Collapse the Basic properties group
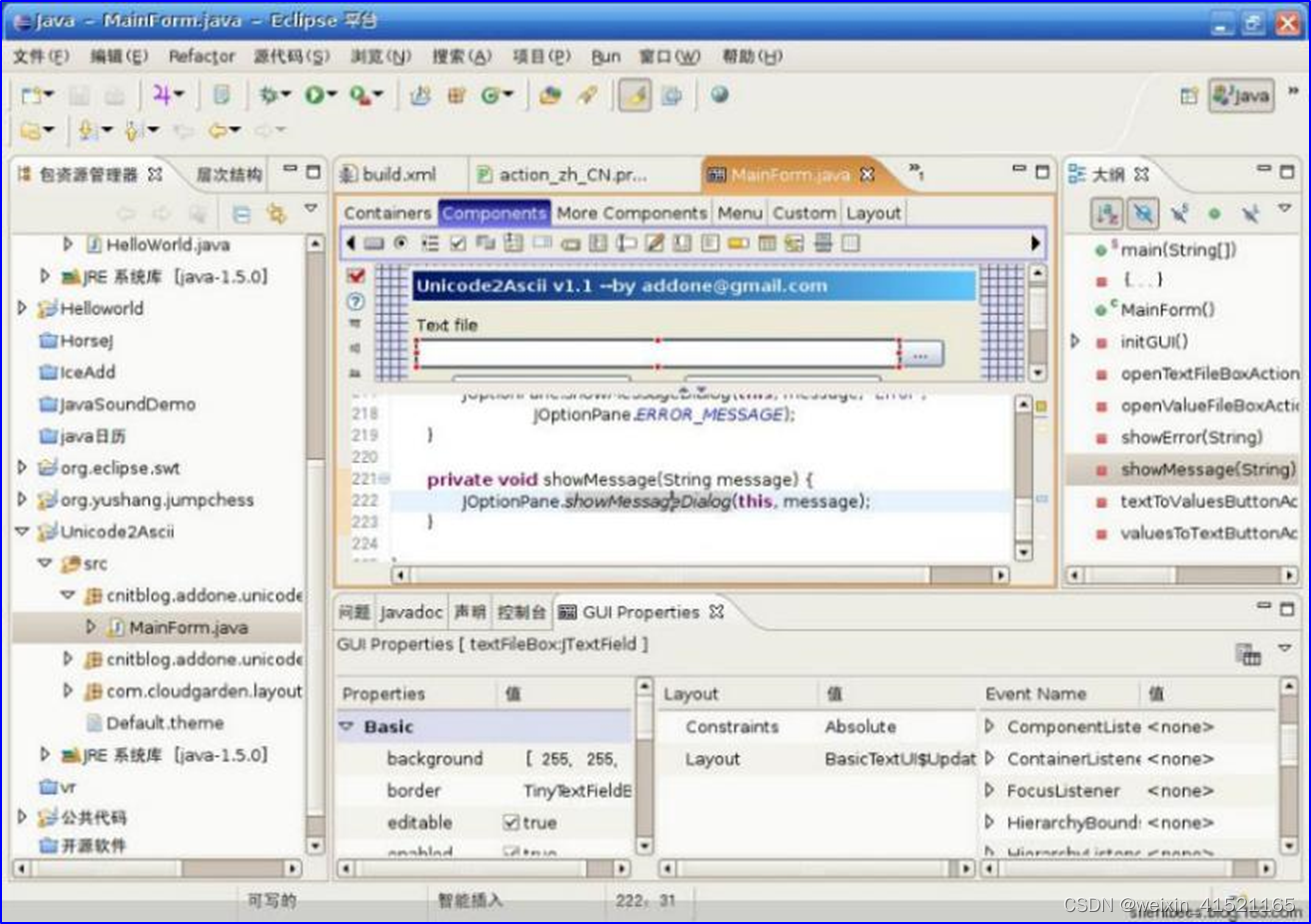 (x=347, y=727)
